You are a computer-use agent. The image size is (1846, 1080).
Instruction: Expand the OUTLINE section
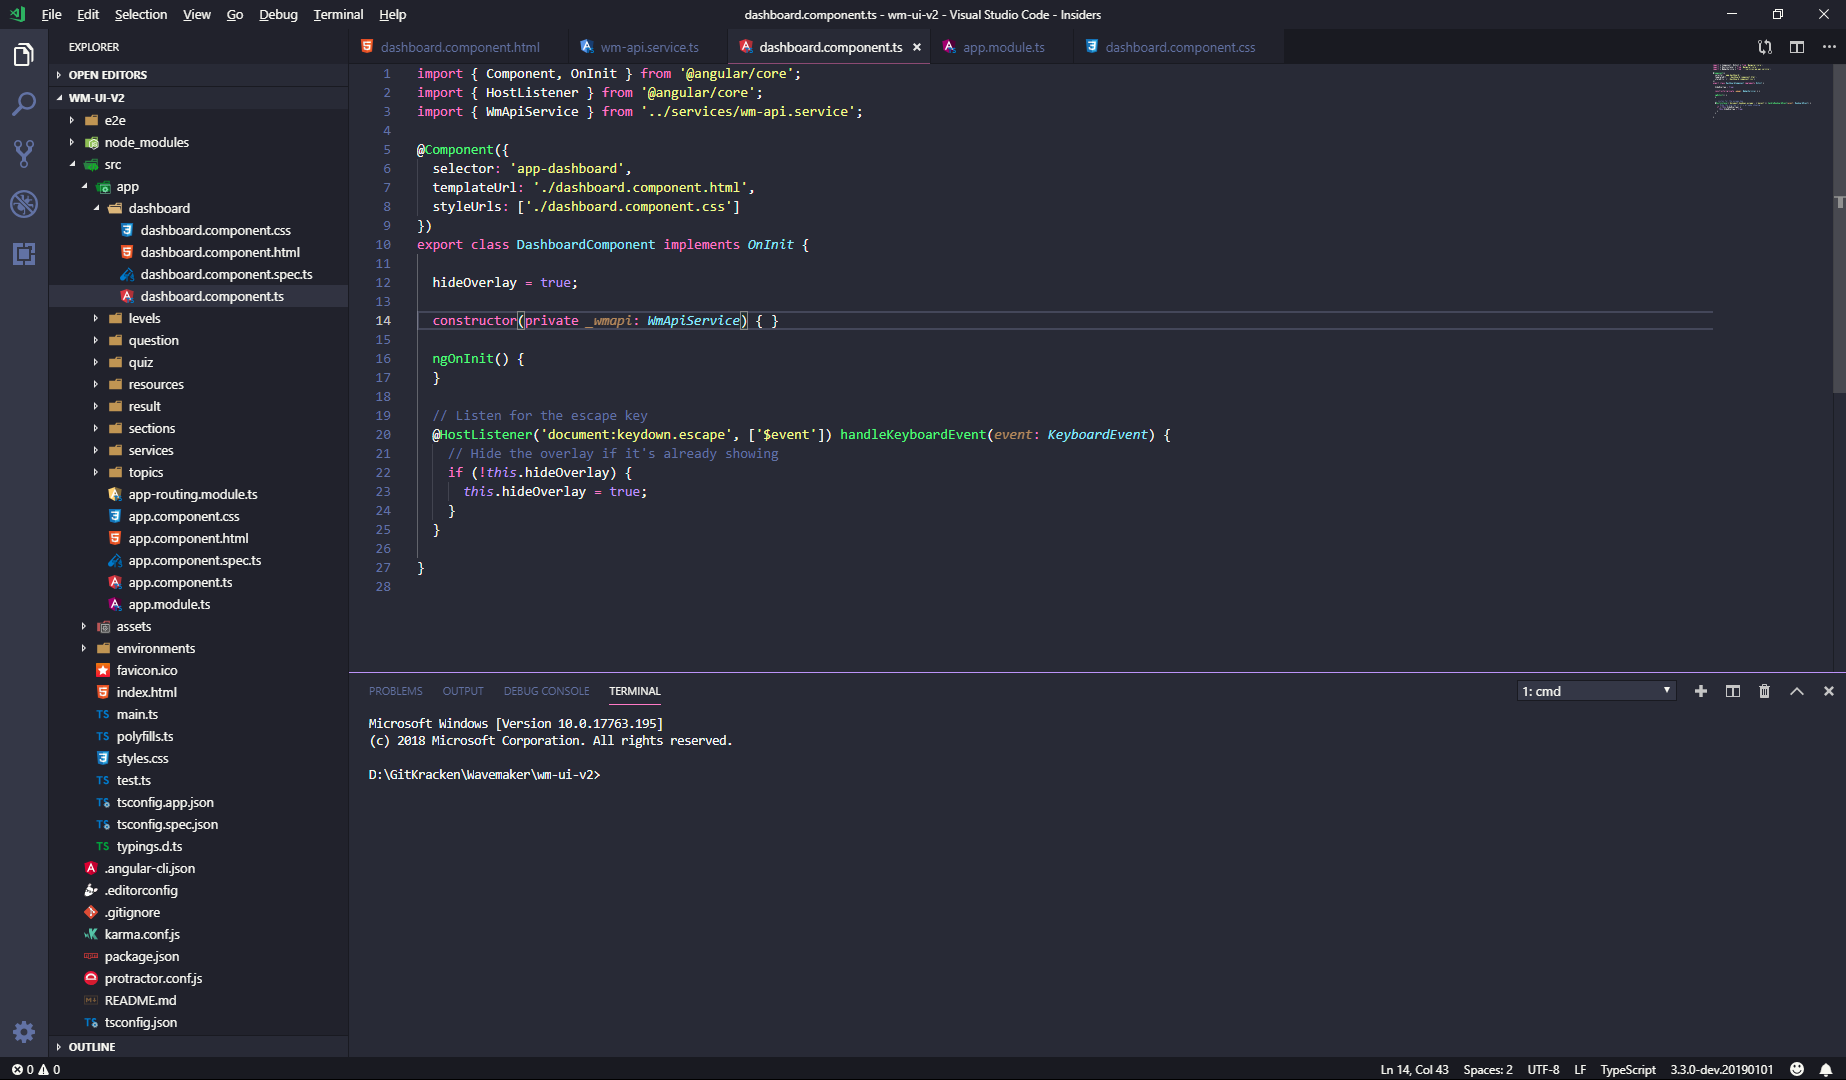[x=92, y=1047]
